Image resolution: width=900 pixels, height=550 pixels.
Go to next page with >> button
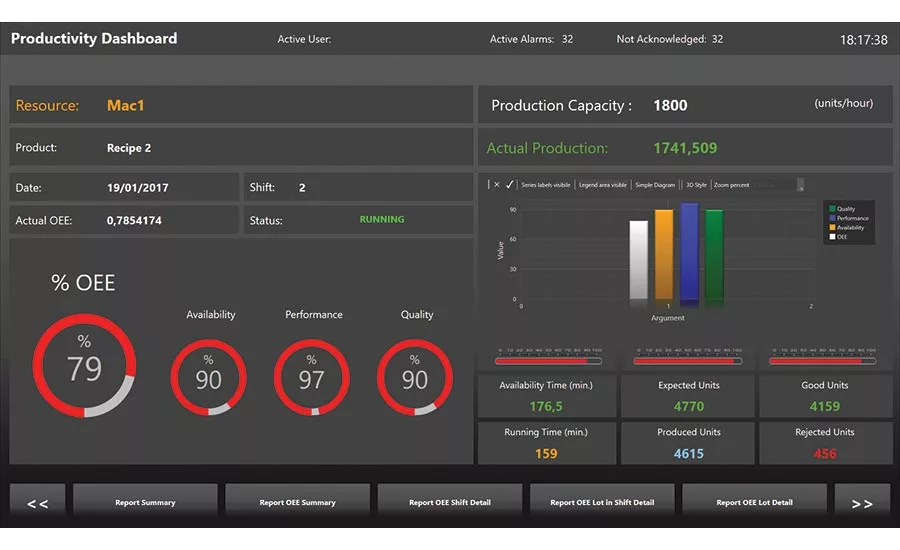point(861,503)
